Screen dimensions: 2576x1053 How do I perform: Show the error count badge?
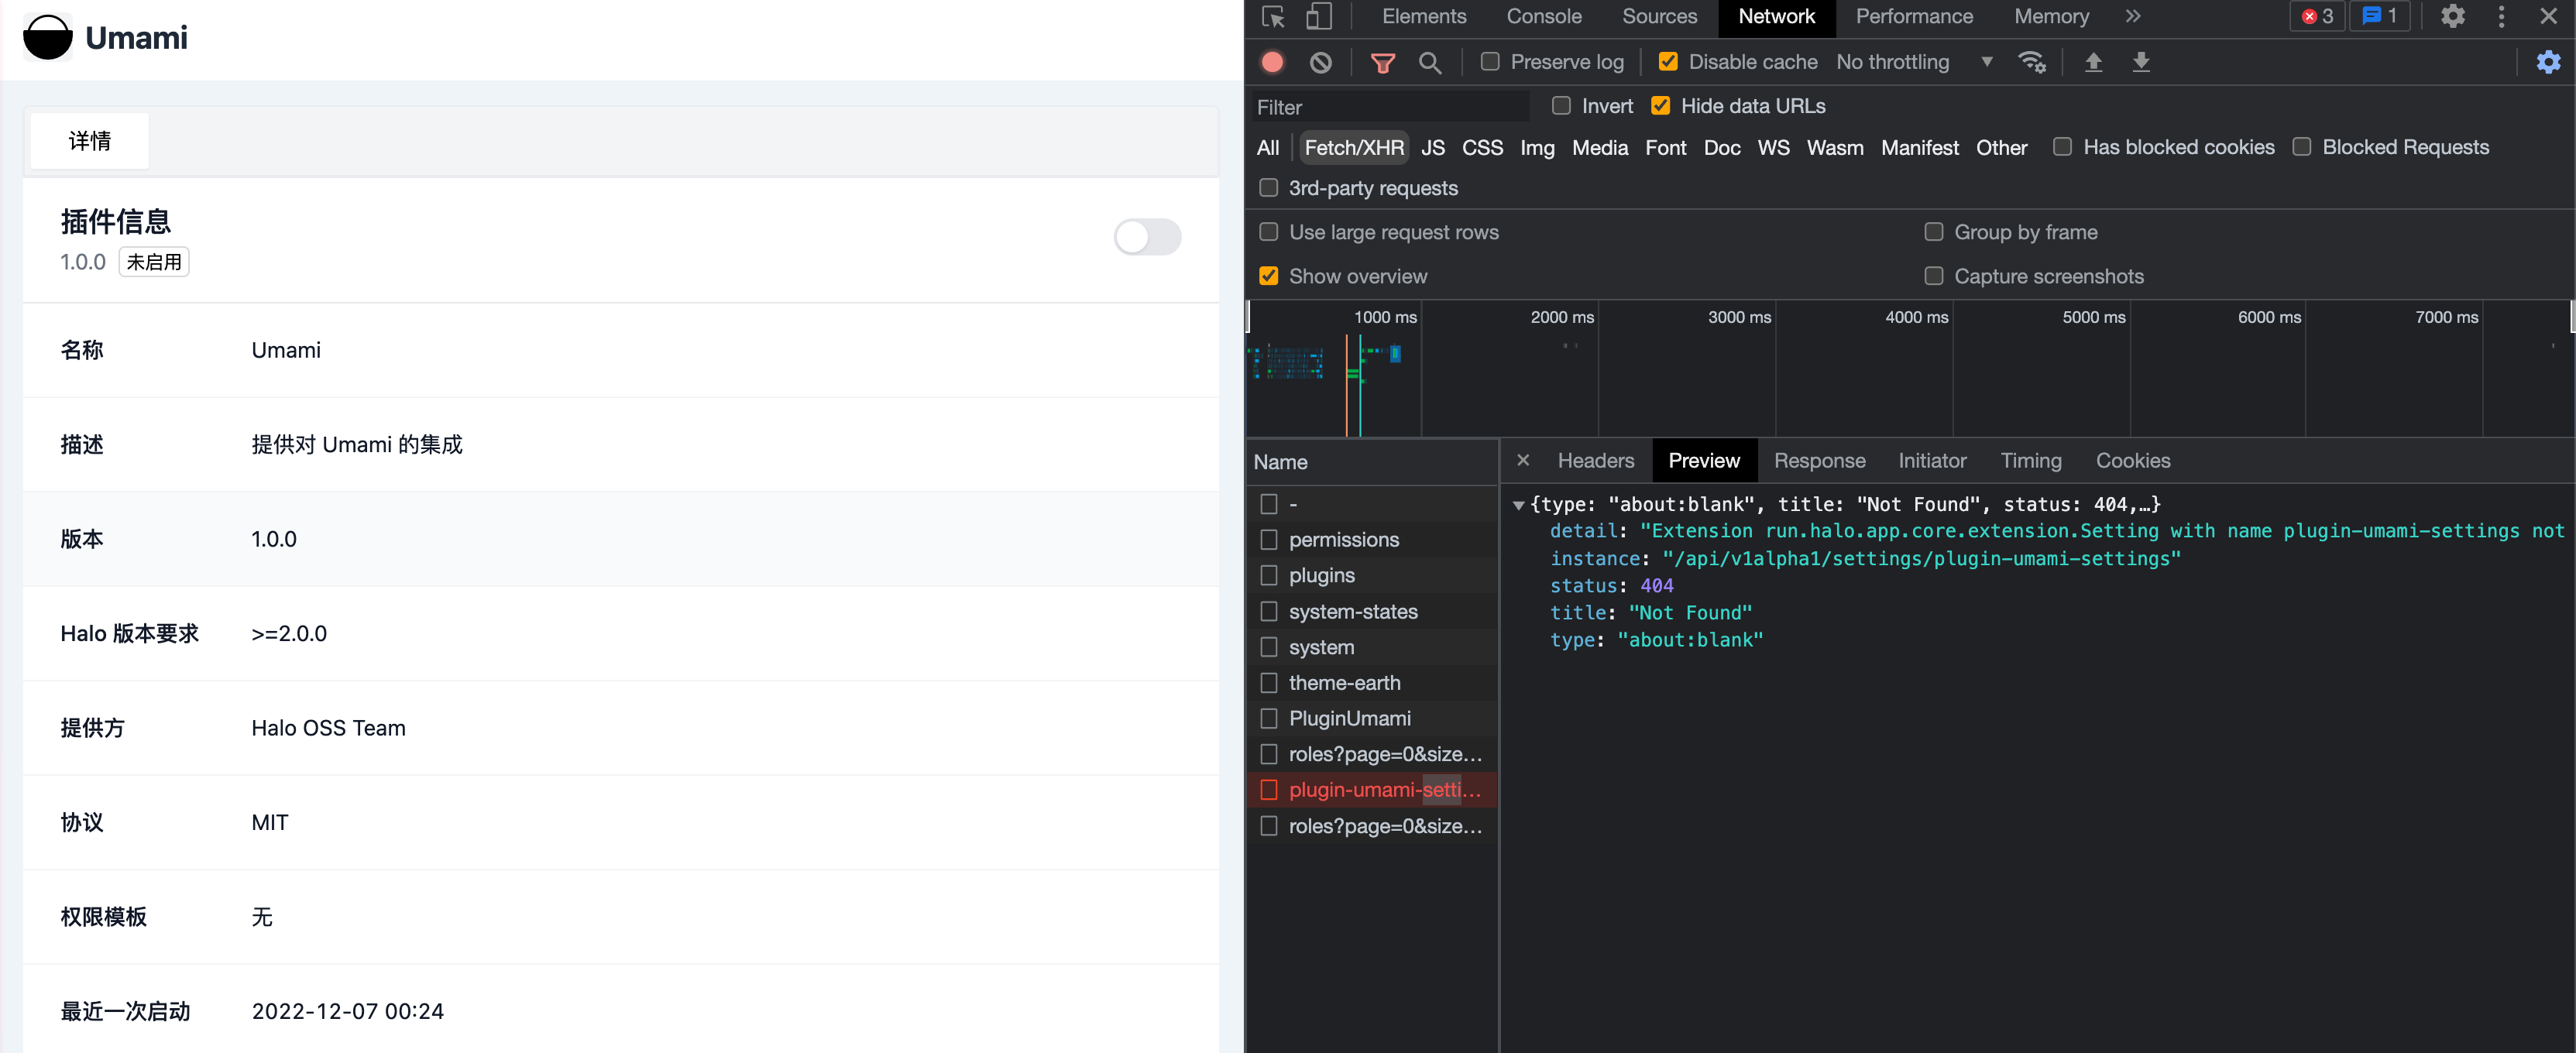coord(2317,16)
